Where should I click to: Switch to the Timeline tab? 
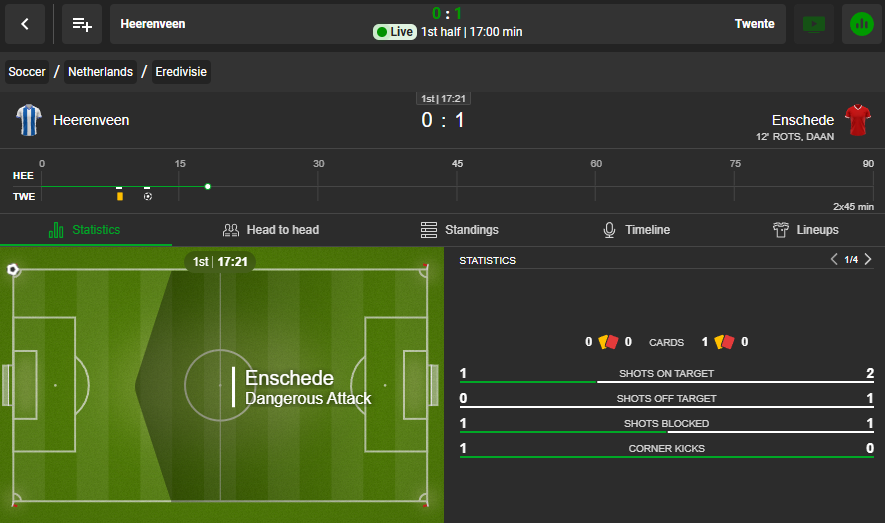click(636, 230)
